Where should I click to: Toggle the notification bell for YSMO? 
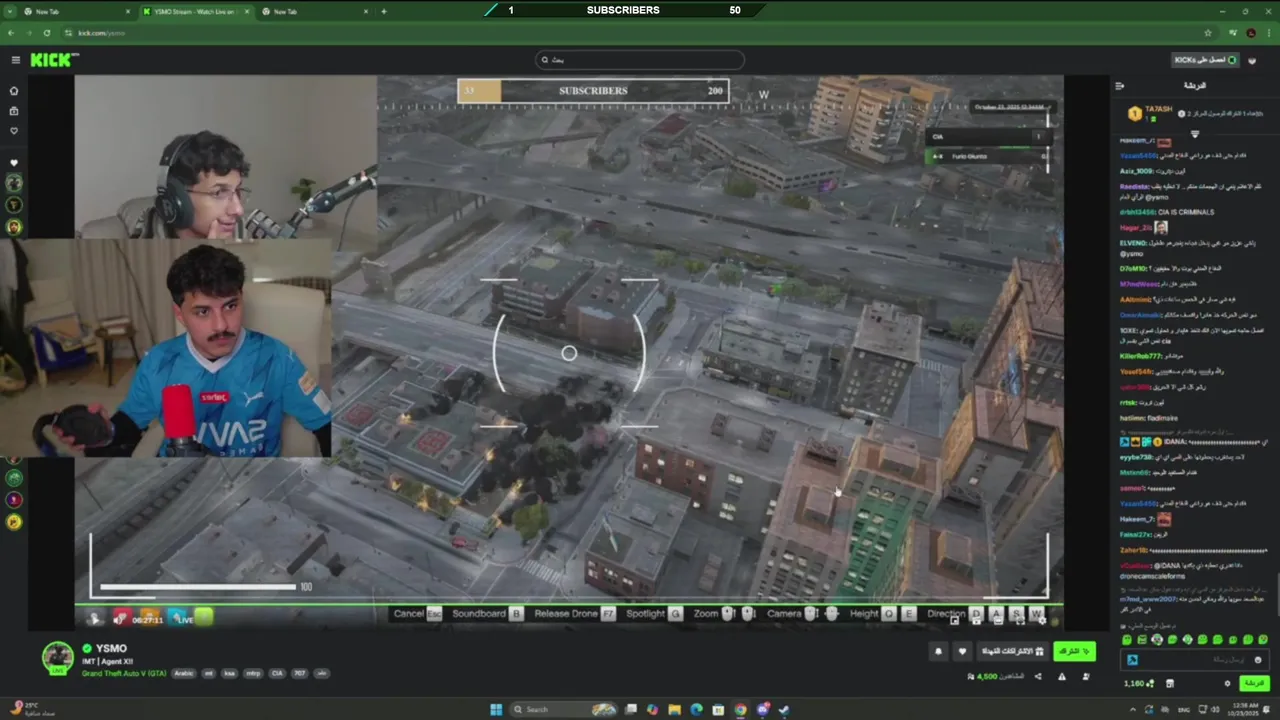938,651
